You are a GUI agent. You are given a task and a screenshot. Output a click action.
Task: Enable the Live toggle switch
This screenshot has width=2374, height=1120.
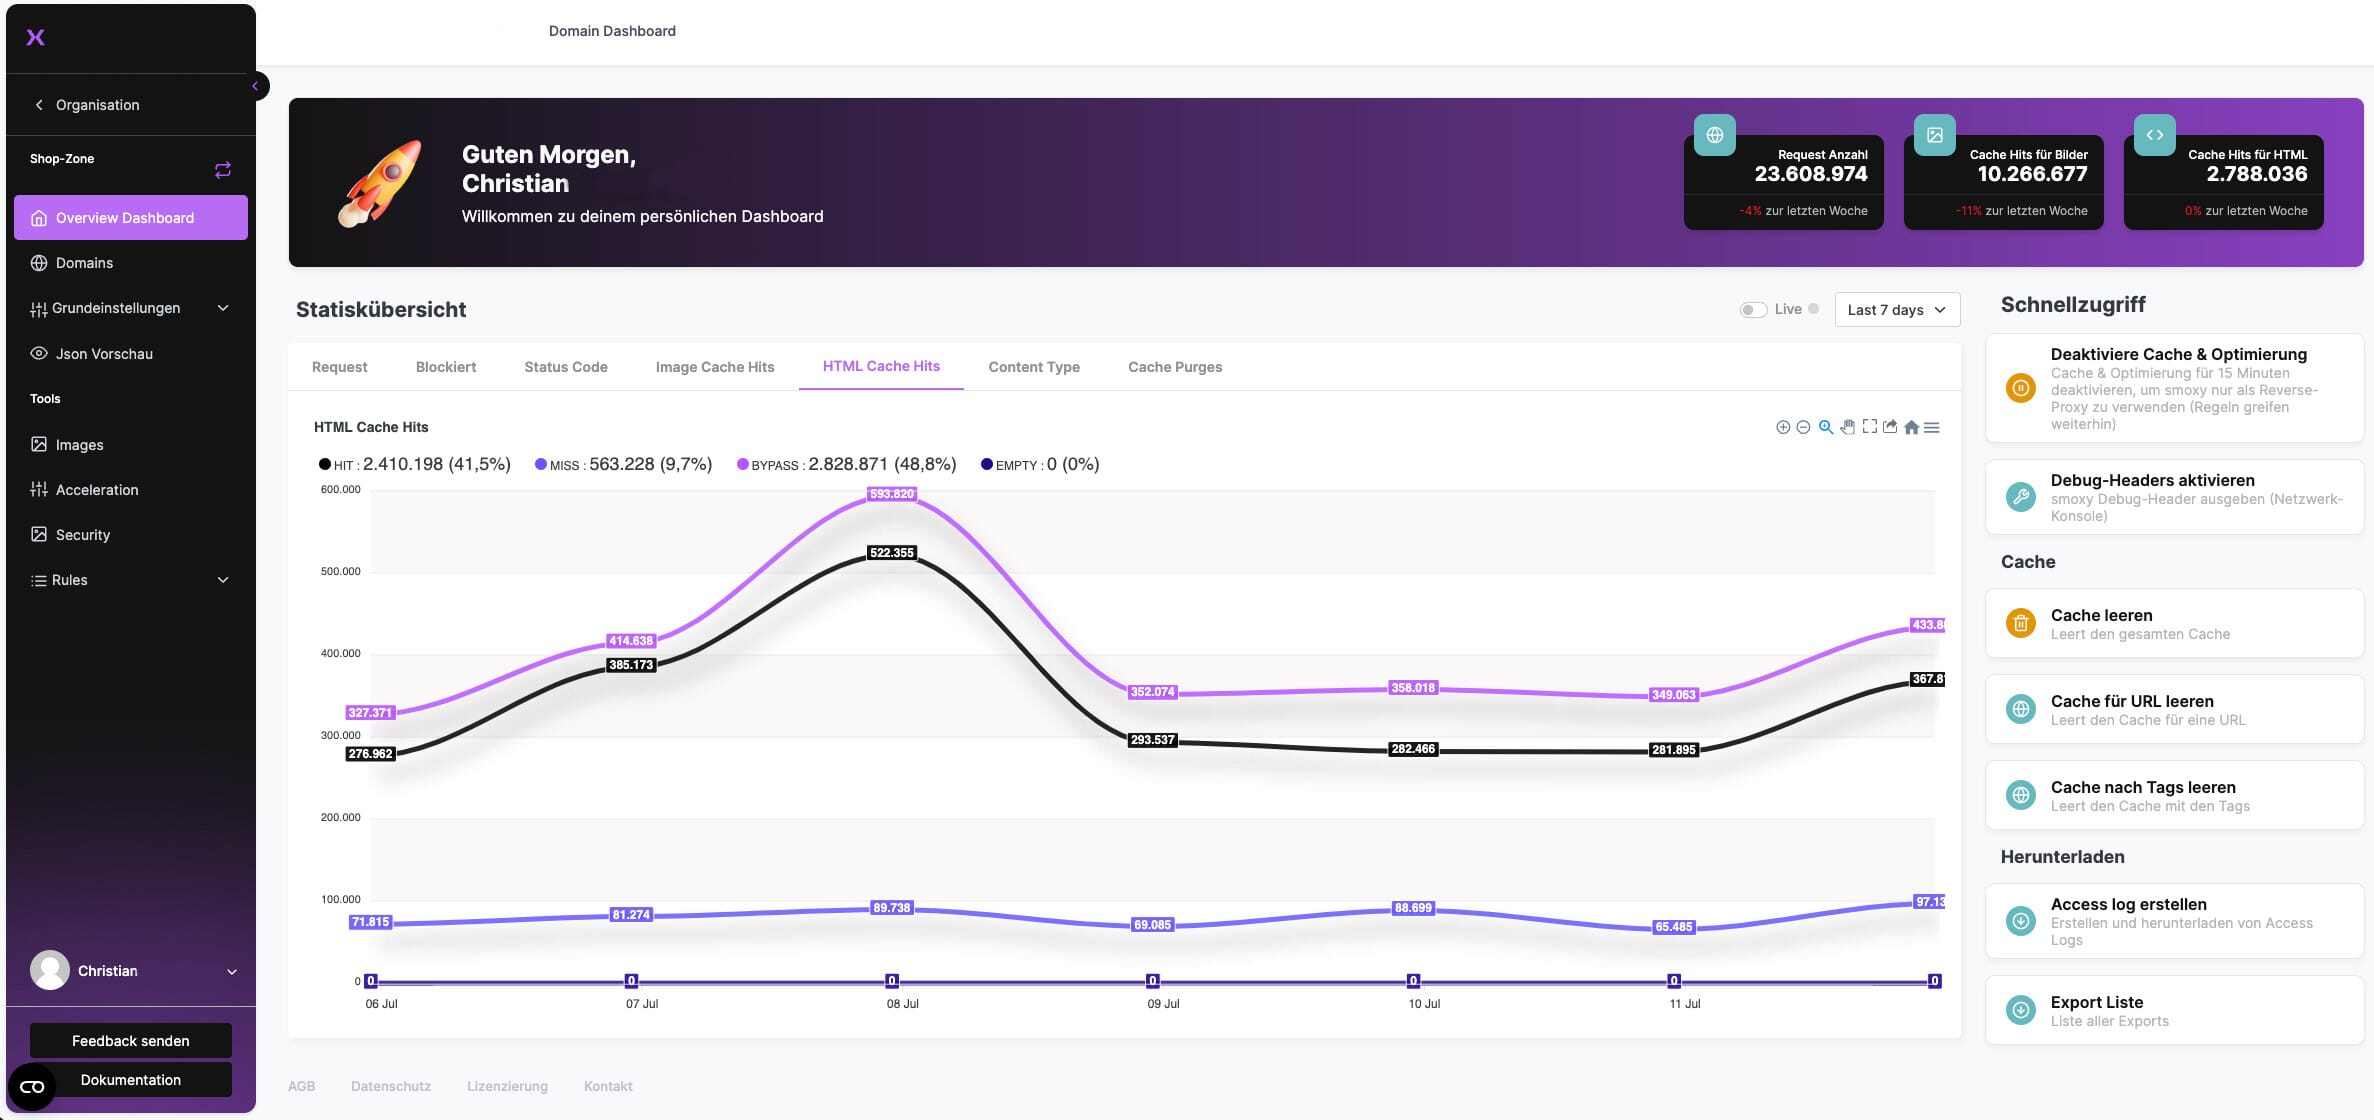(1752, 310)
